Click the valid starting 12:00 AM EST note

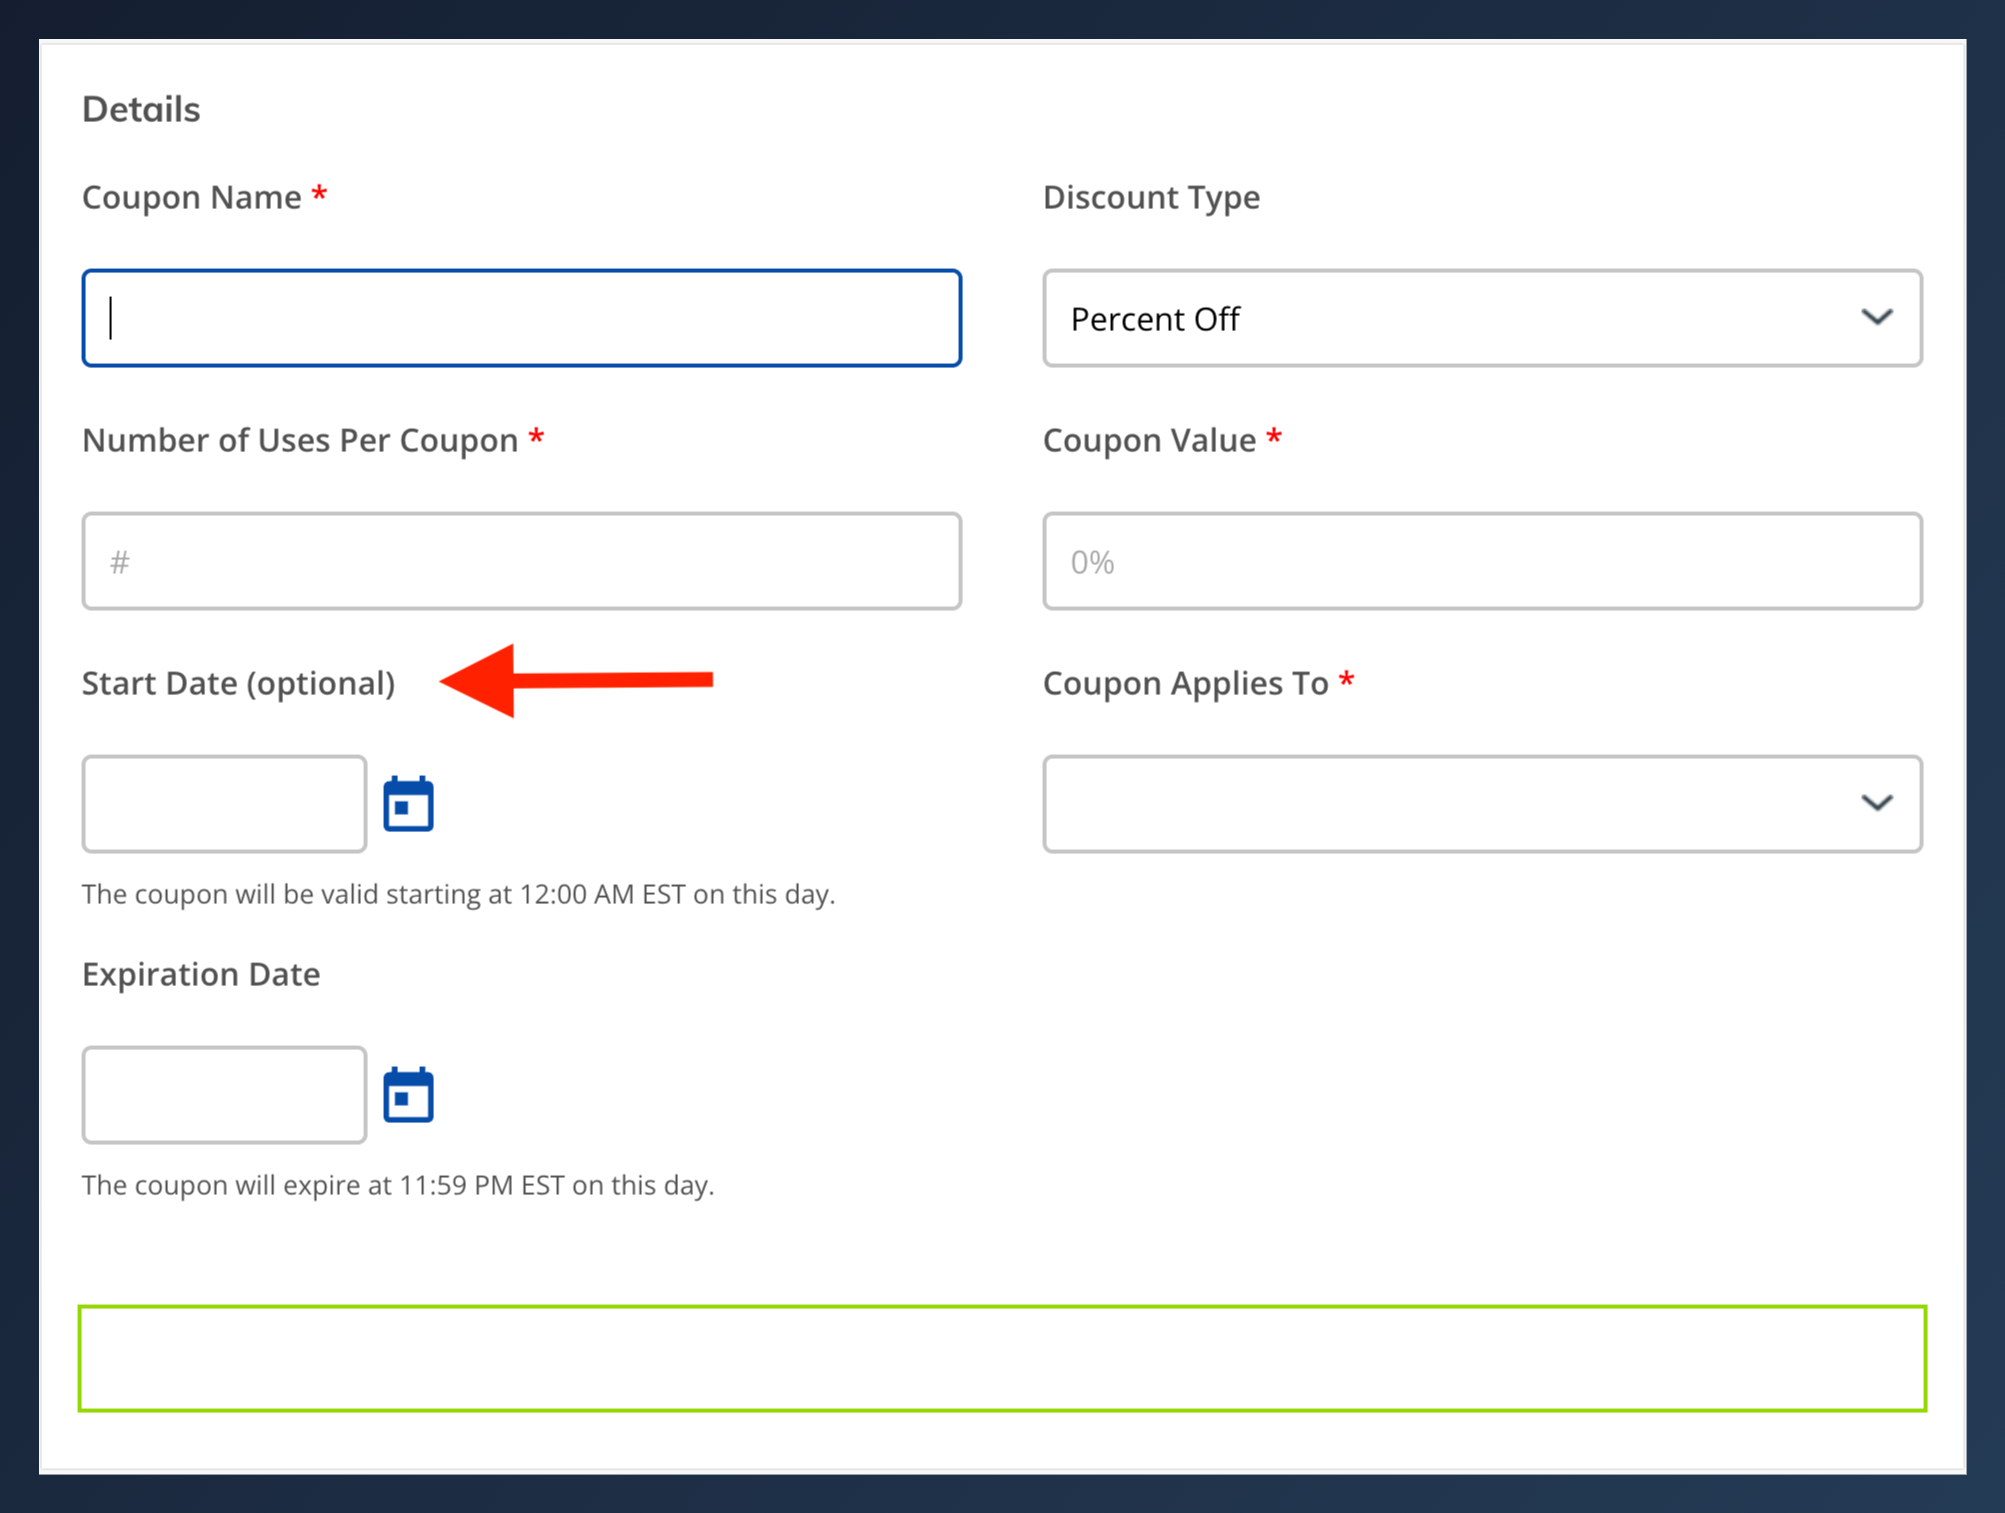458,894
